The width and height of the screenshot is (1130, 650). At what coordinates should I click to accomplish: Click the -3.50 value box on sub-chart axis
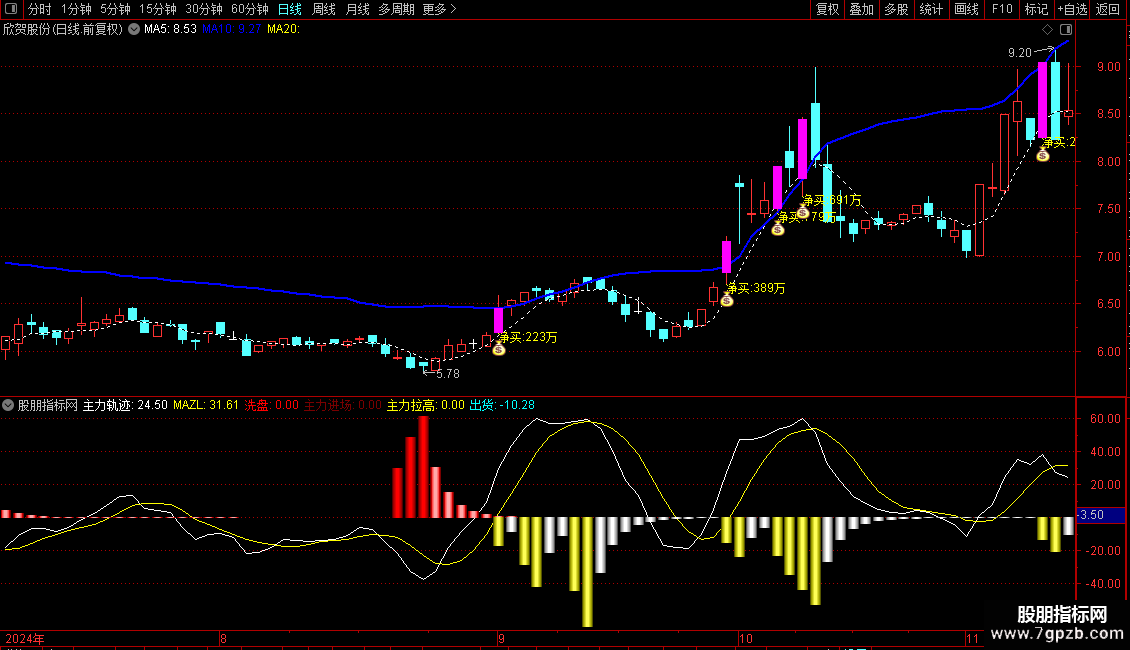click(x=1100, y=515)
